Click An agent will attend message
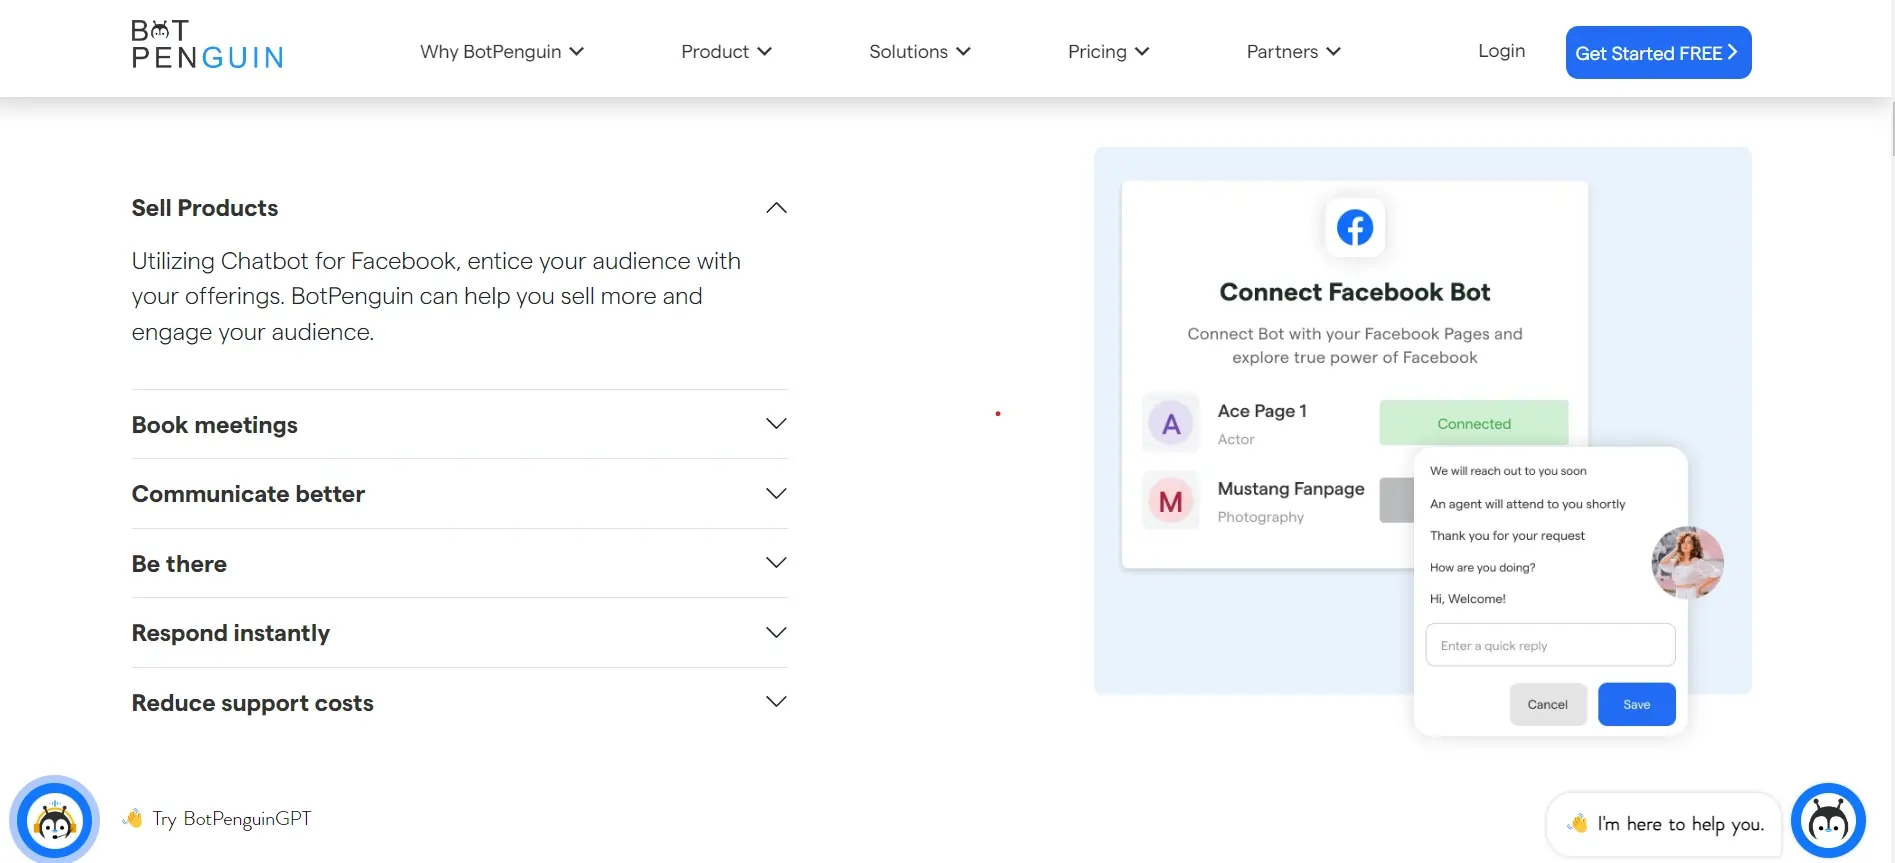The width and height of the screenshot is (1895, 863). [x=1527, y=504]
